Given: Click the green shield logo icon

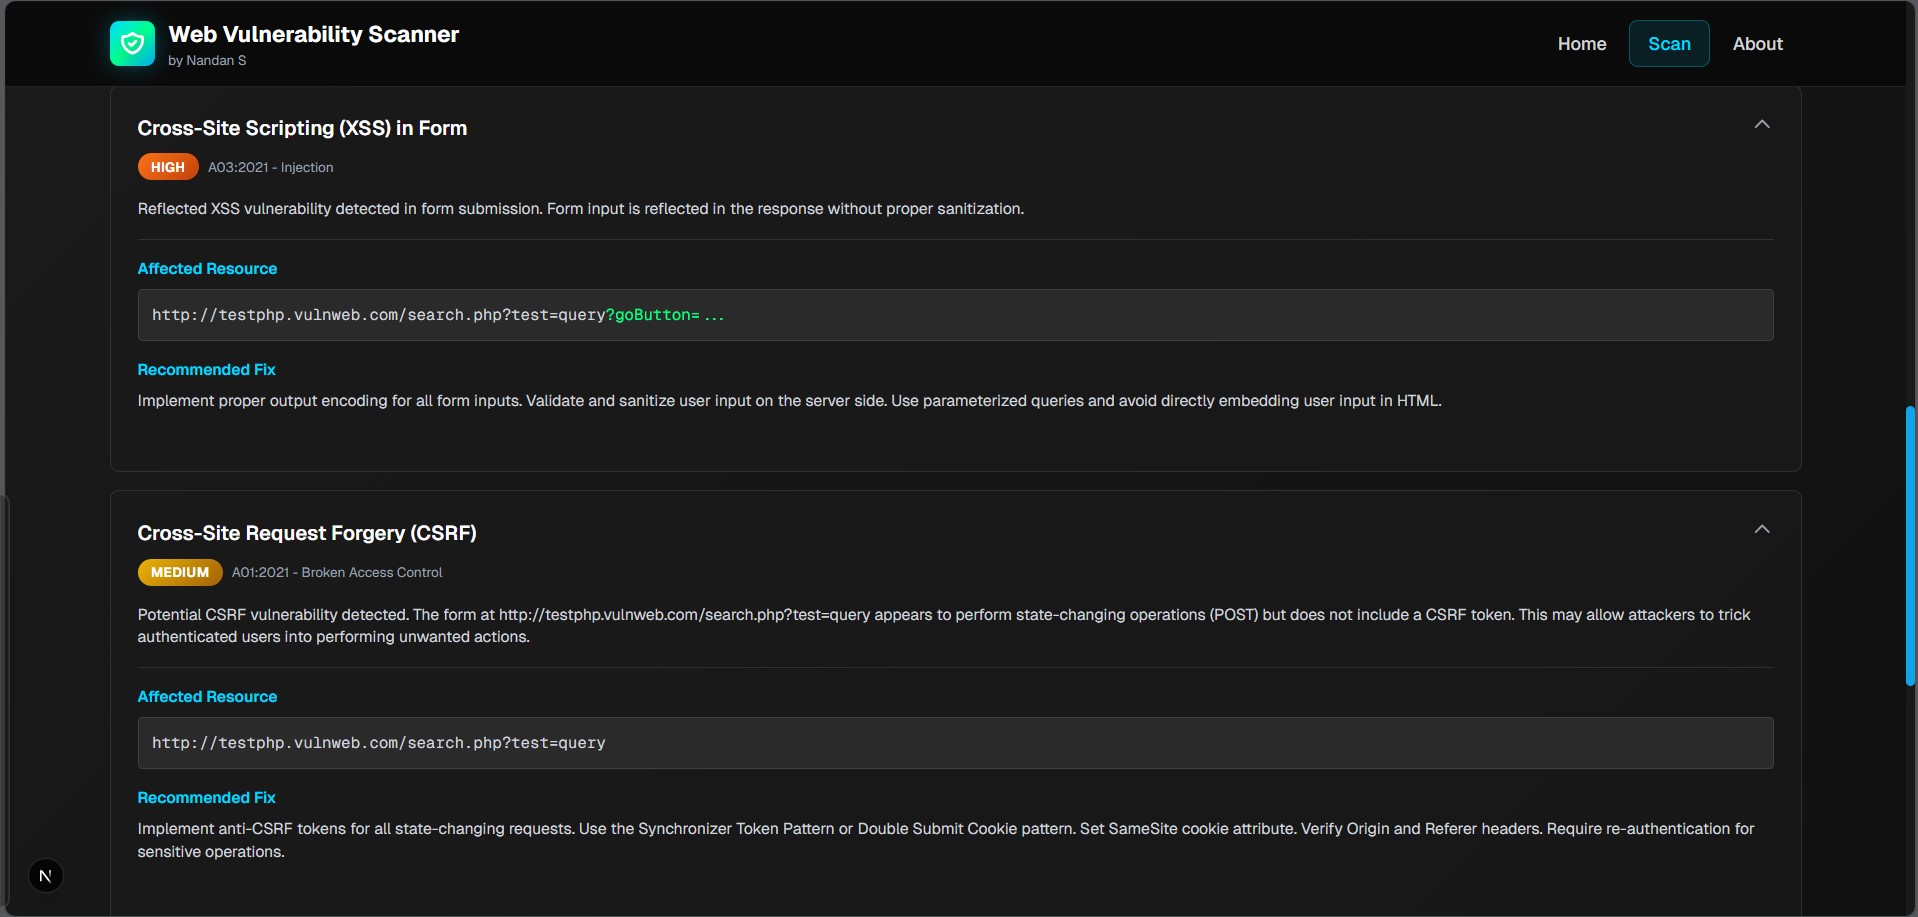Looking at the screenshot, I should (132, 44).
